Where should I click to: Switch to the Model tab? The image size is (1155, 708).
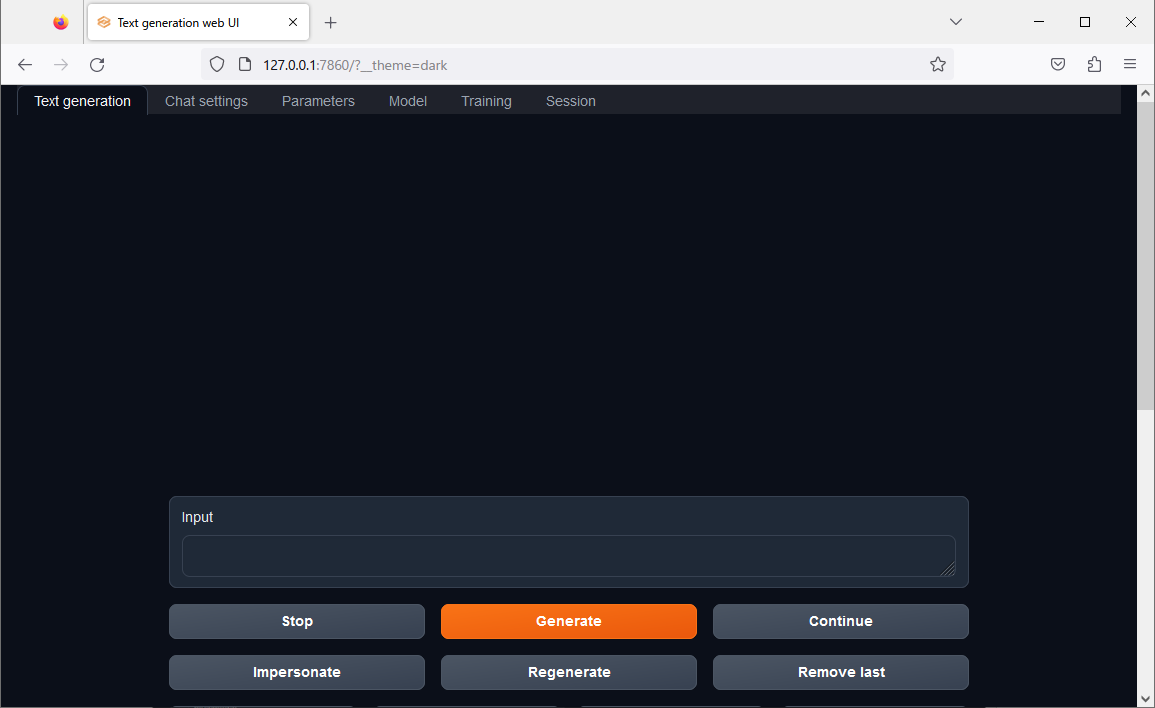pos(408,101)
